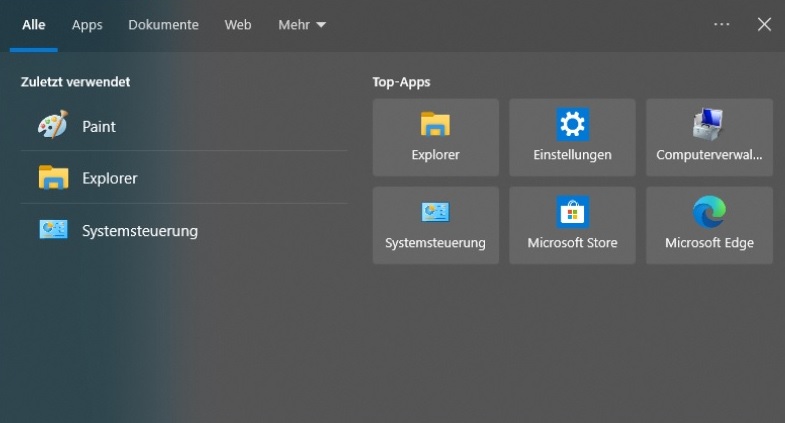
Task: Expand the Mehr dropdown arrow
Action: click(321, 25)
